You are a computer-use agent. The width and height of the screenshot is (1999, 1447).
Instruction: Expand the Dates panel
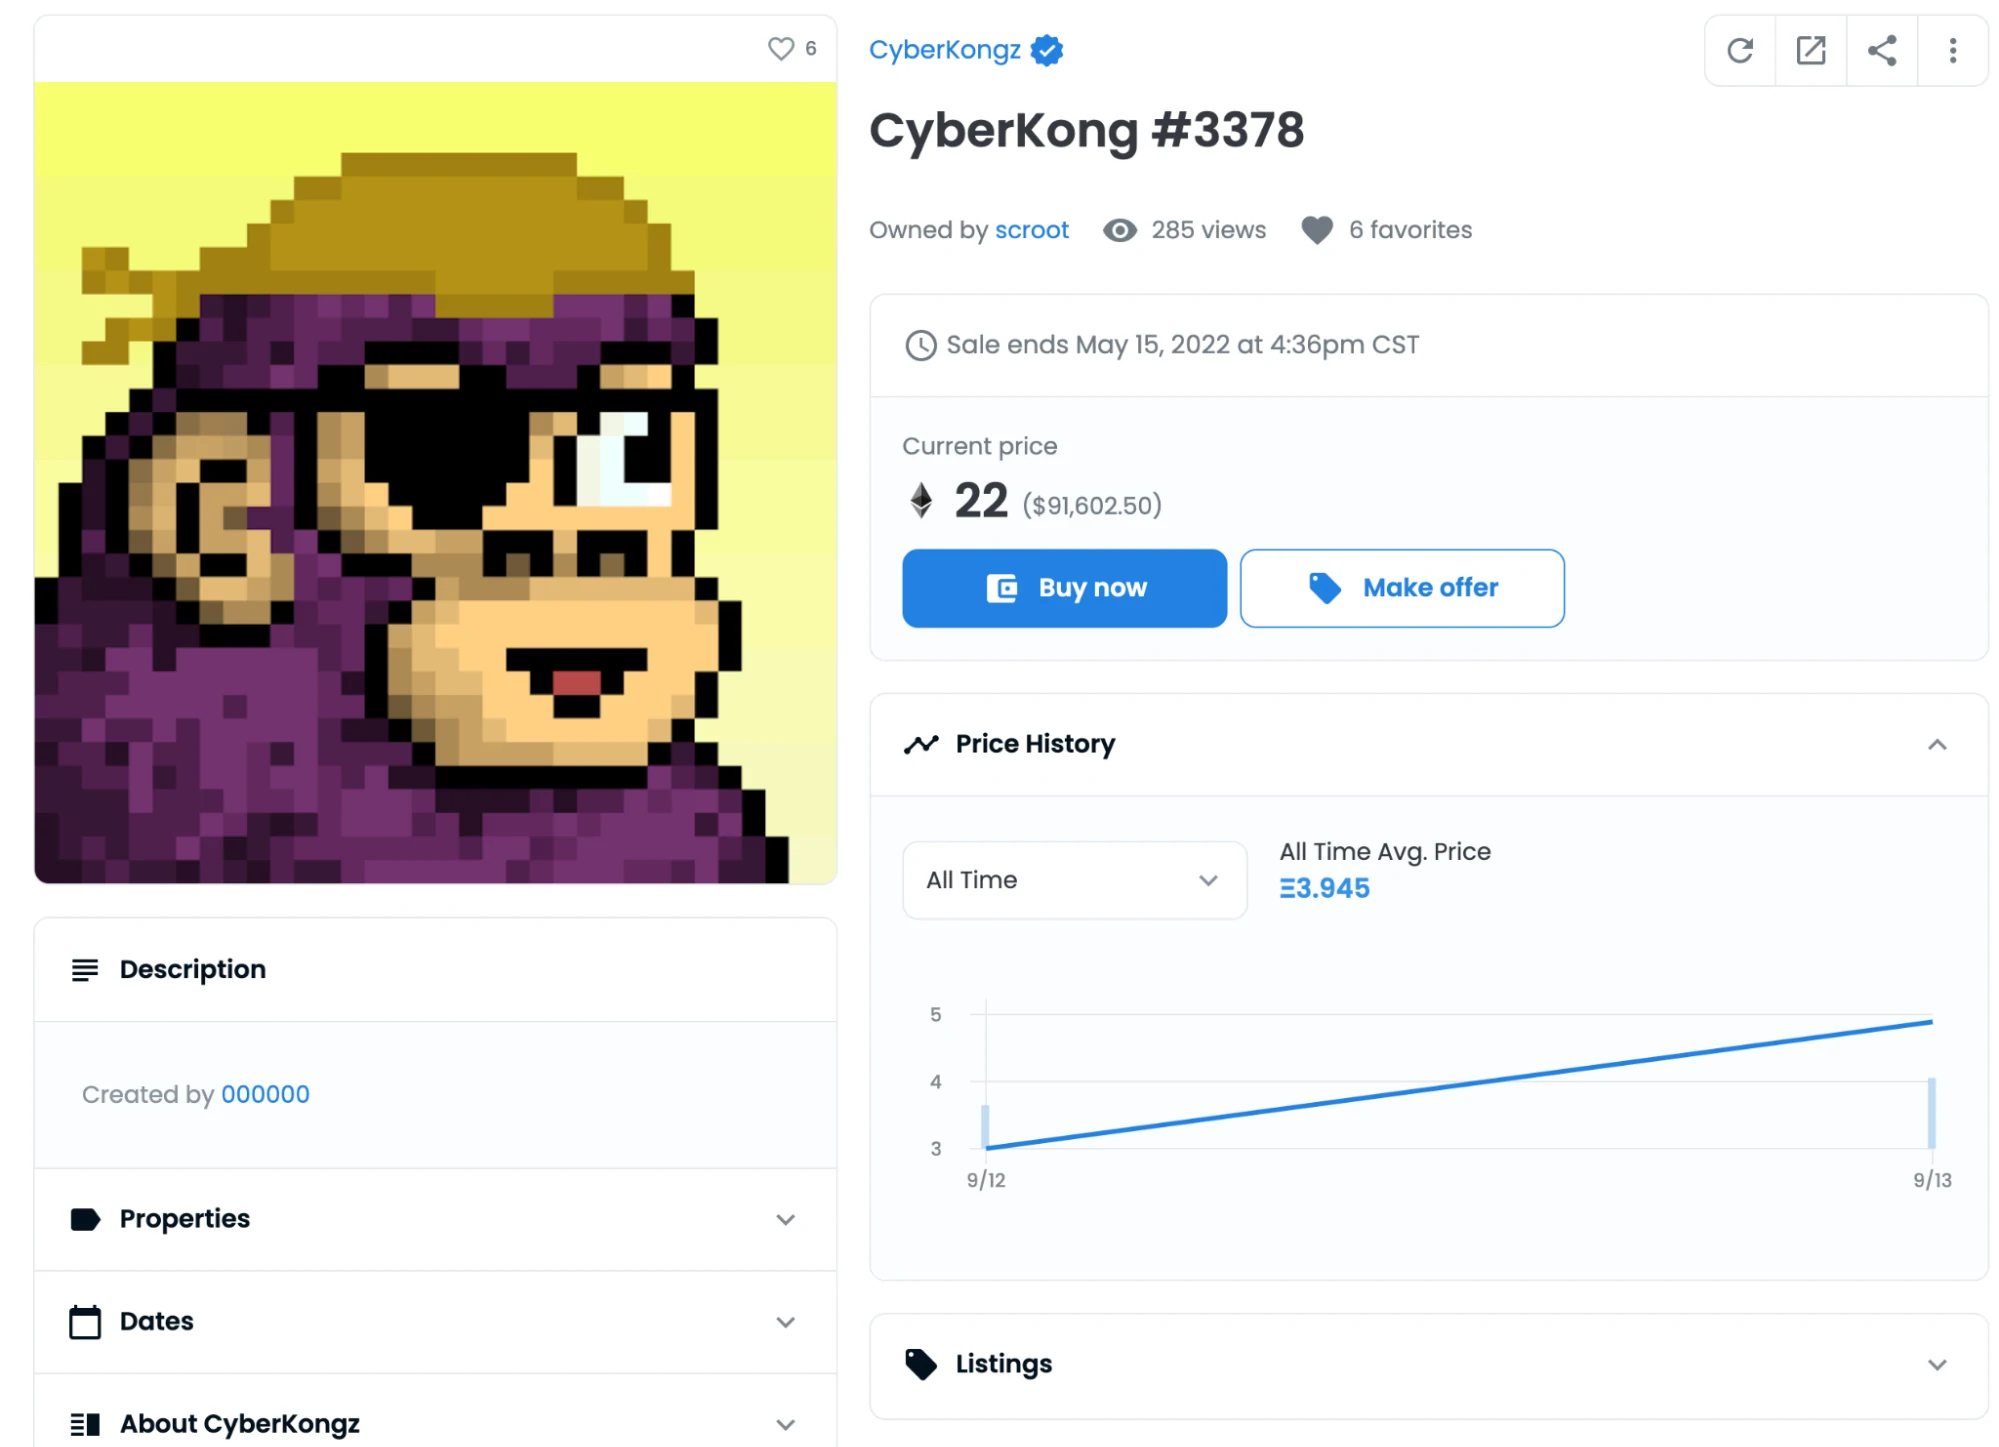click(785, 1322)
